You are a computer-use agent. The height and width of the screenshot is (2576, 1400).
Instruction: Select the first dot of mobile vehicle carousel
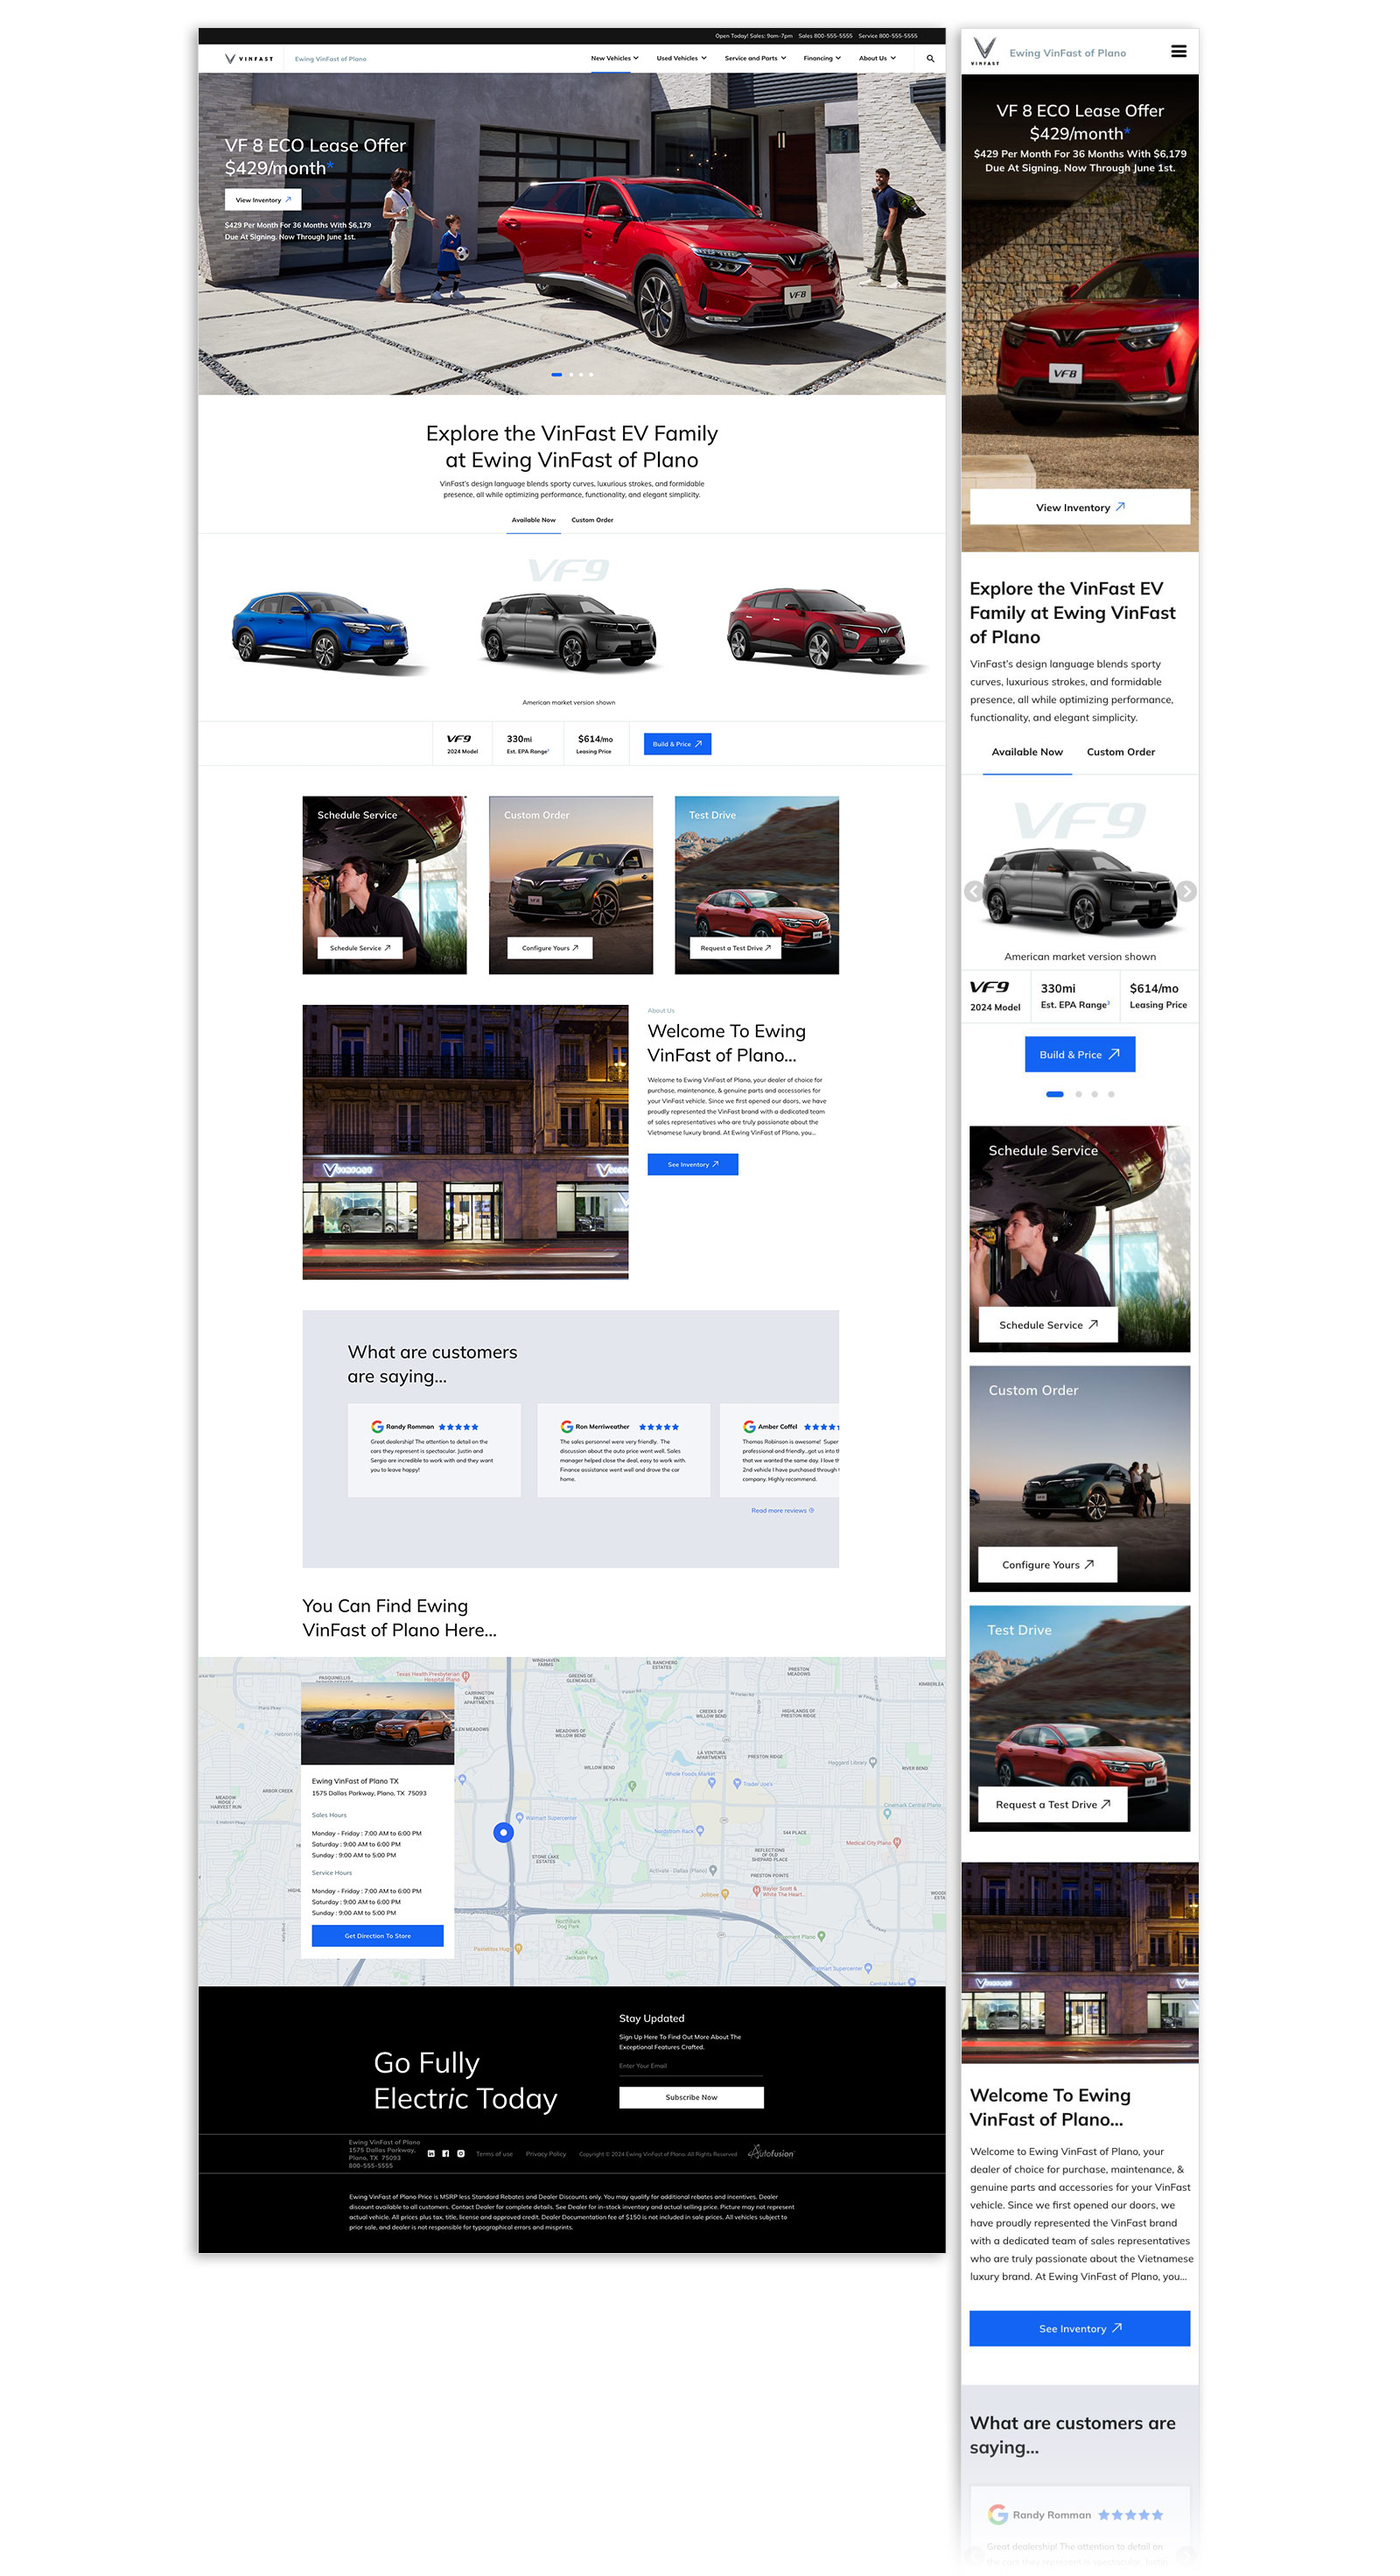pyautogui.click(x=1054, y=1093)
